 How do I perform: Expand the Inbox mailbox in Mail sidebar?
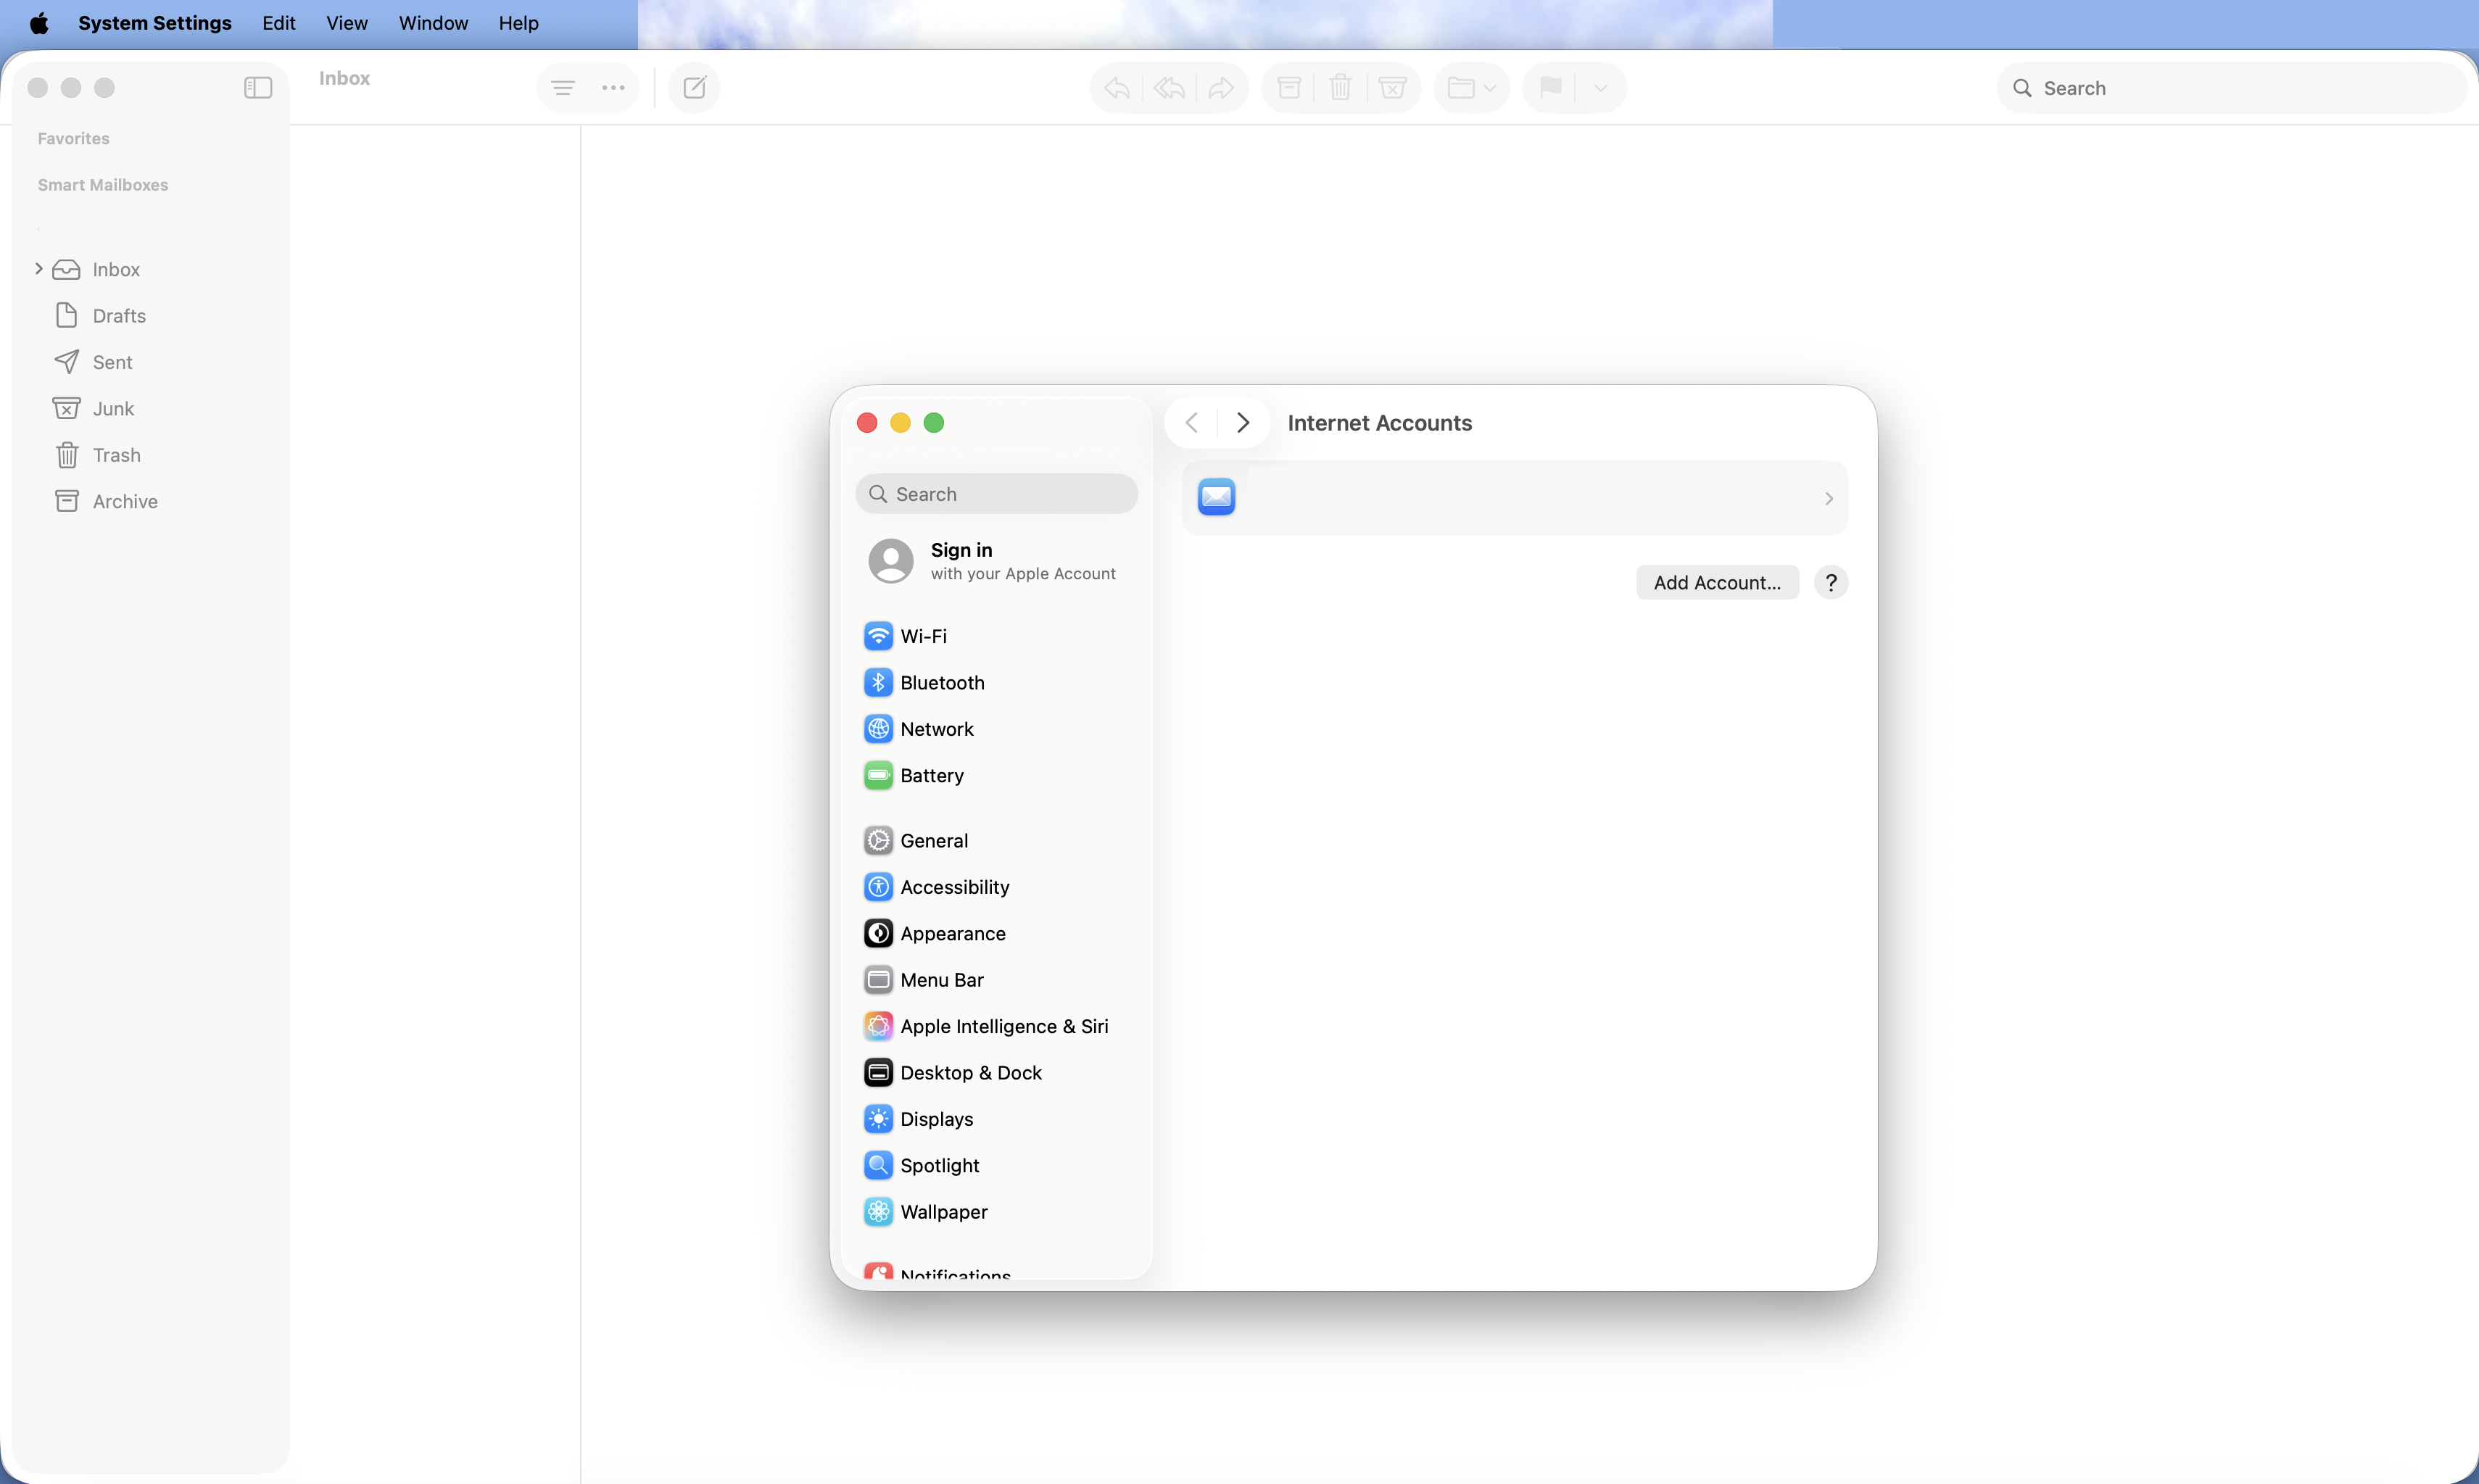point(39,269)
